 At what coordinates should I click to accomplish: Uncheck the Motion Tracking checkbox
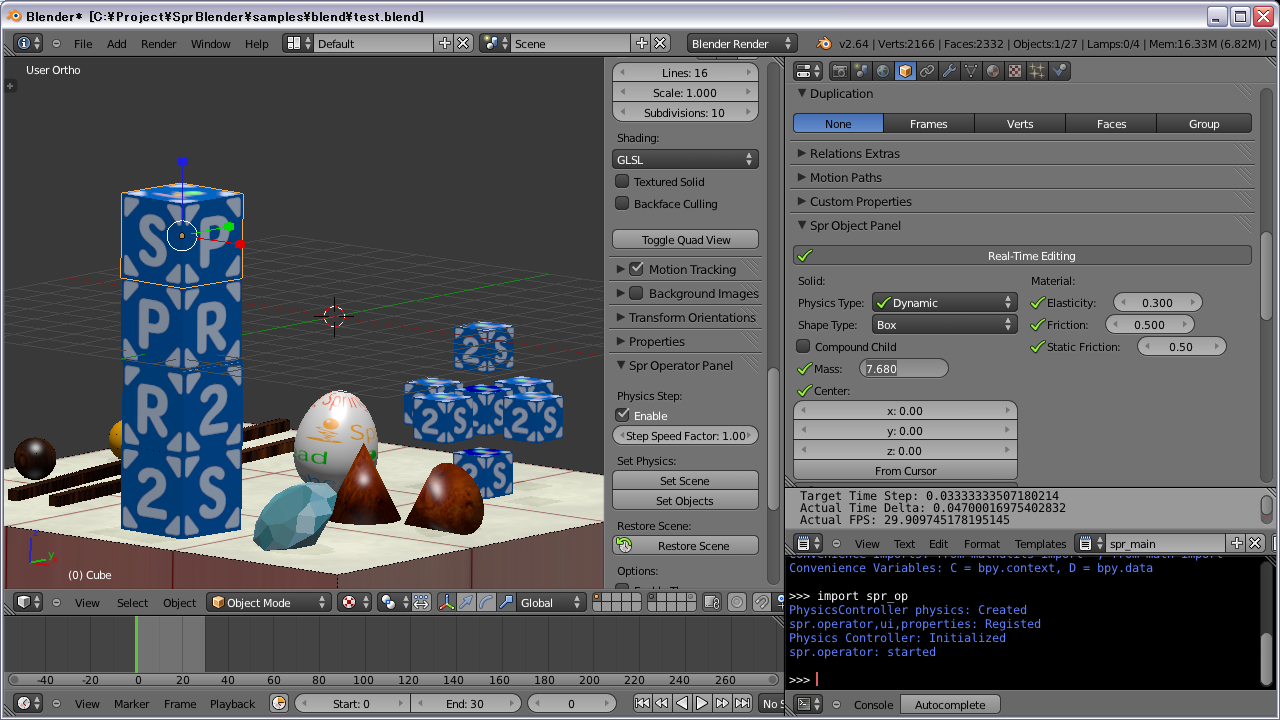[x=636, y=269]
